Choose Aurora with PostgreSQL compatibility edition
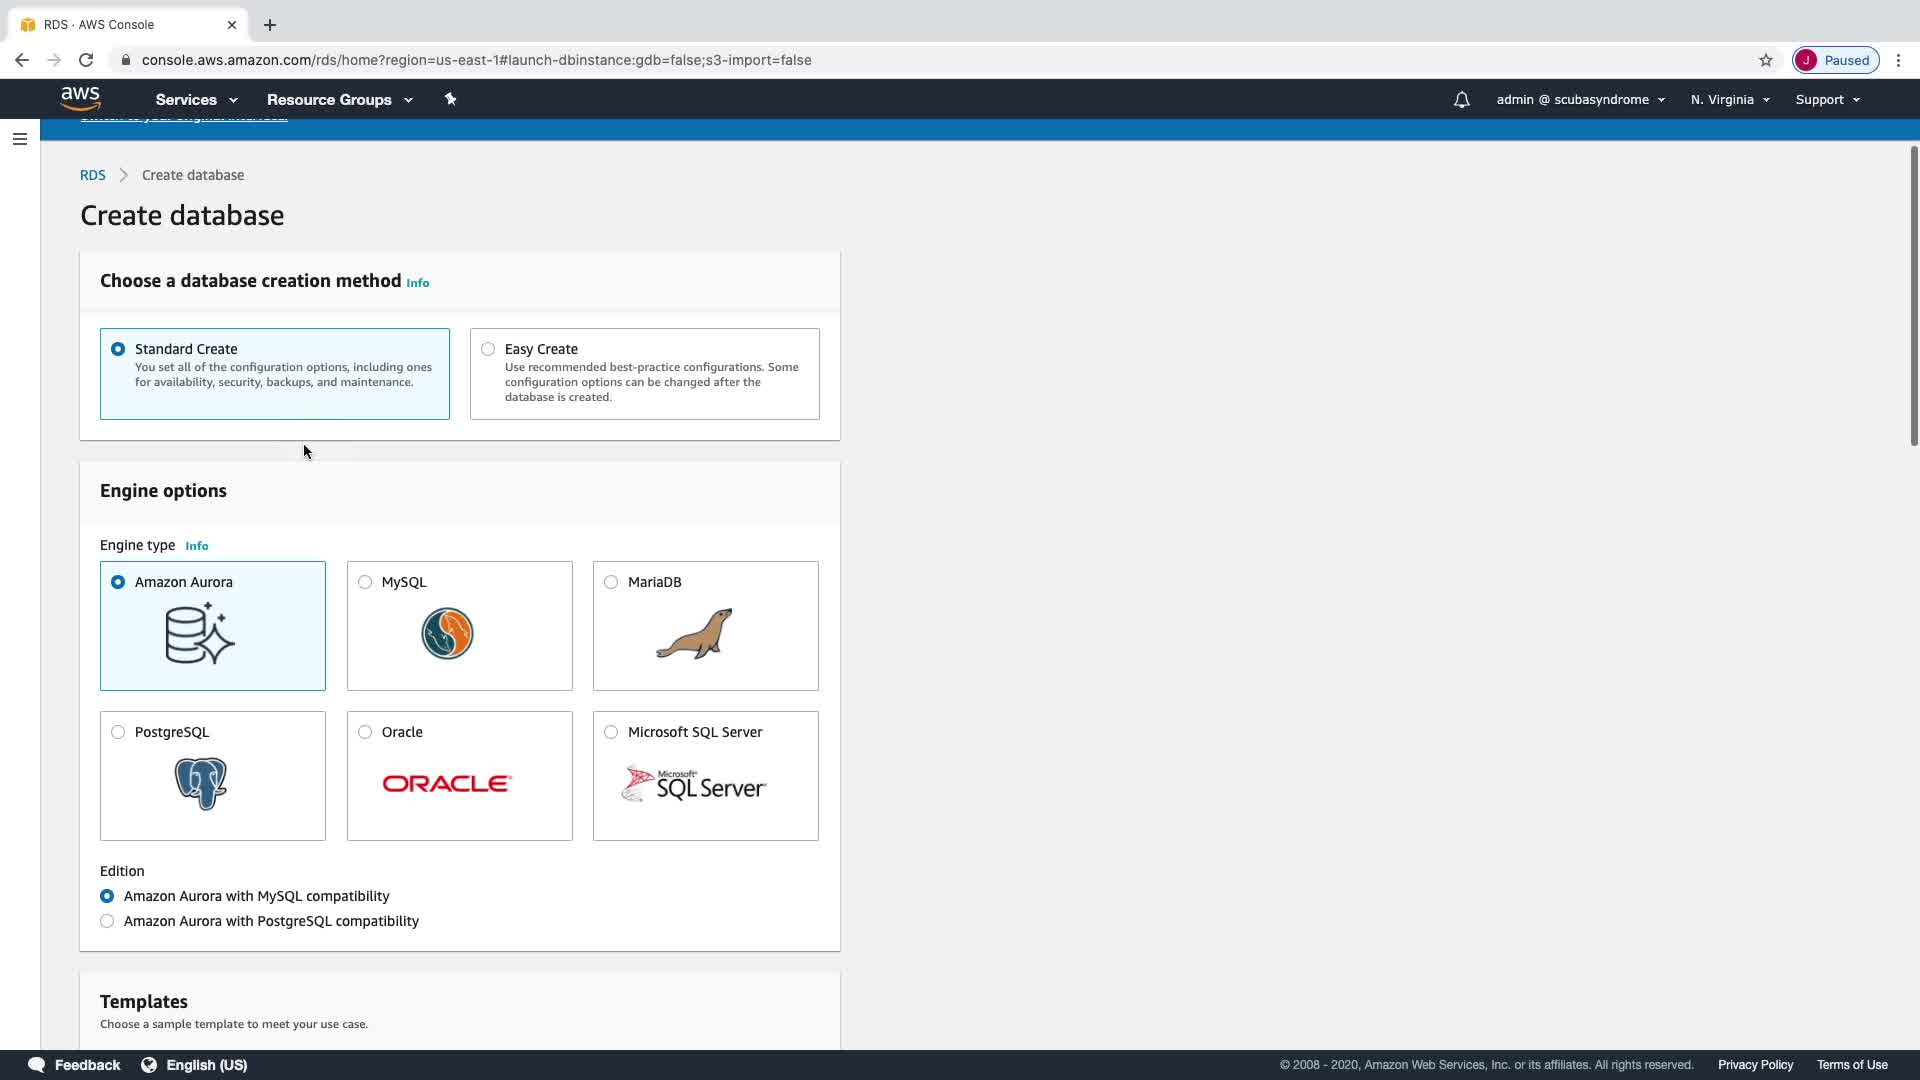The width and height of the screenshot is (1920, 1080). [x=107, y=921]
